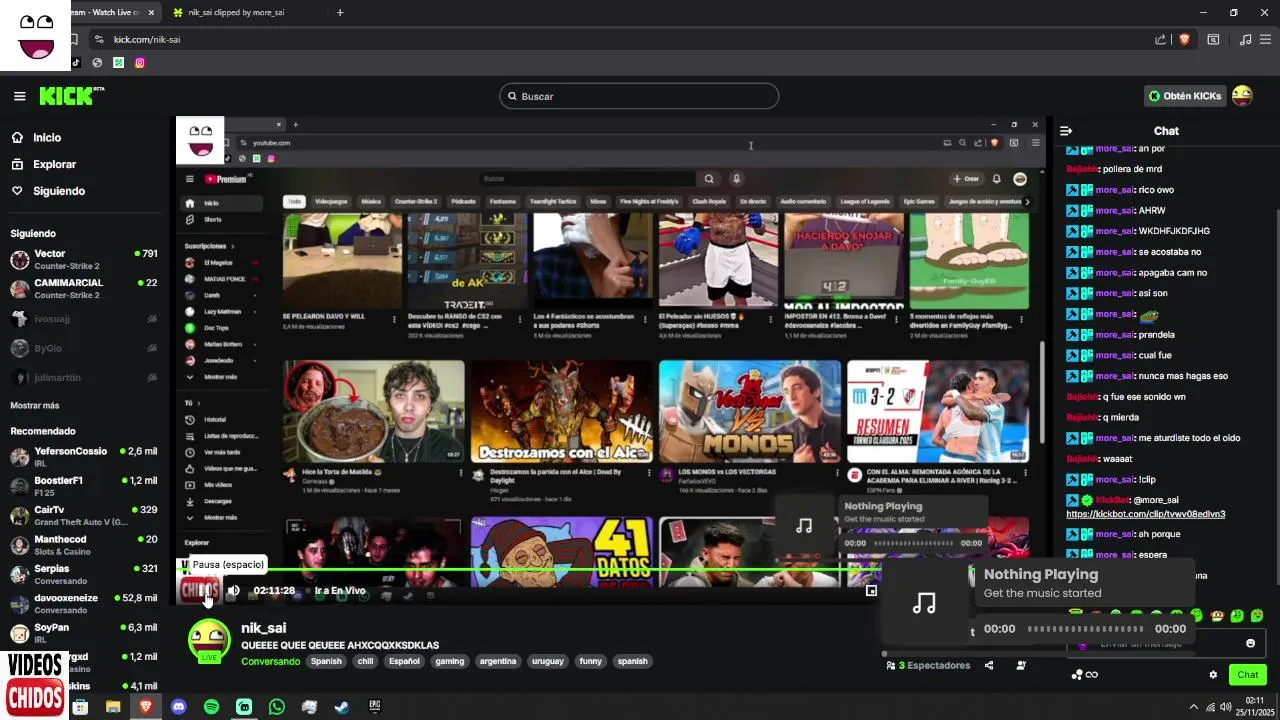The width and height of the screenshot is (1280, 720).
Task: Select the 'funny' stream tag
Action: pyautogui.click(x=591, y=661)
